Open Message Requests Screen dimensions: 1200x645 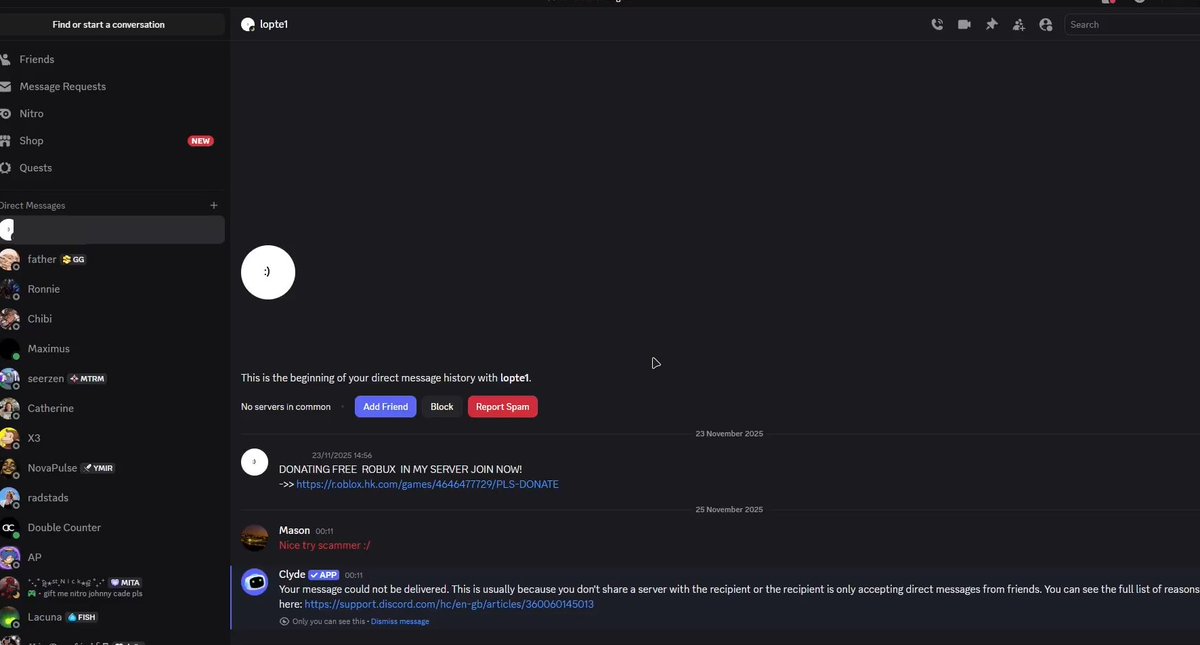point(112,86)
